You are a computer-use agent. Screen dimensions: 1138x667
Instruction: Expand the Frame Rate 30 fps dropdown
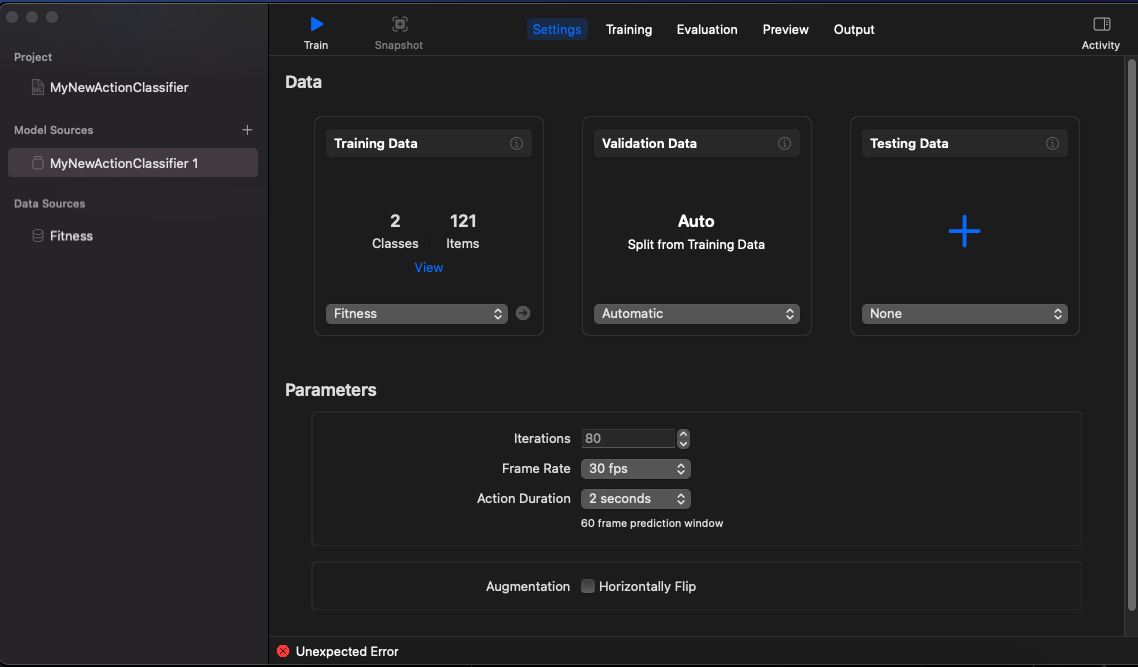click(635, 469)
